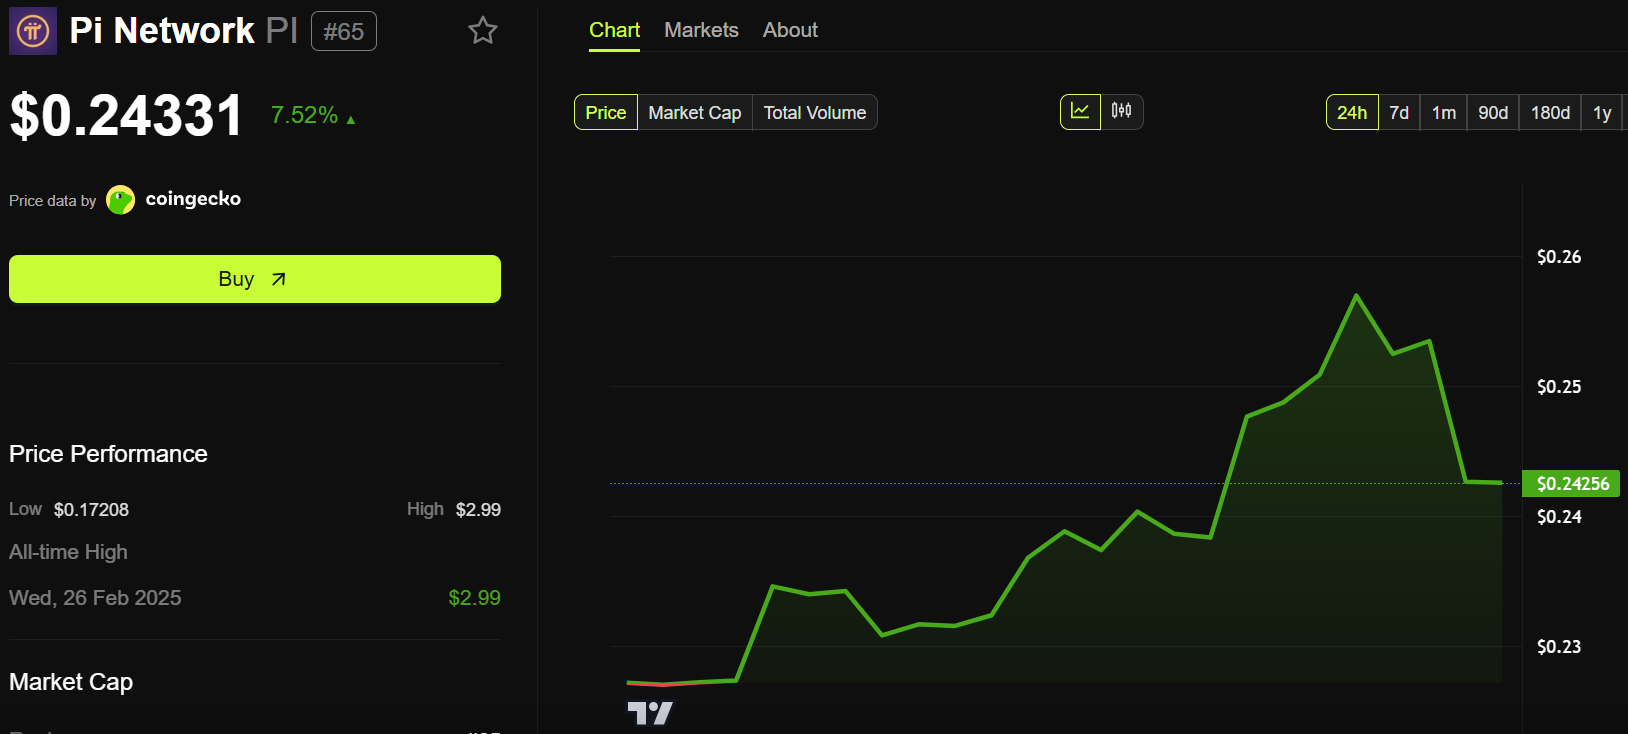The width and height of the screenshot is (1628, 734).
Task: Select the Market Cap chart toggle
Action: [x=695, y=113]
